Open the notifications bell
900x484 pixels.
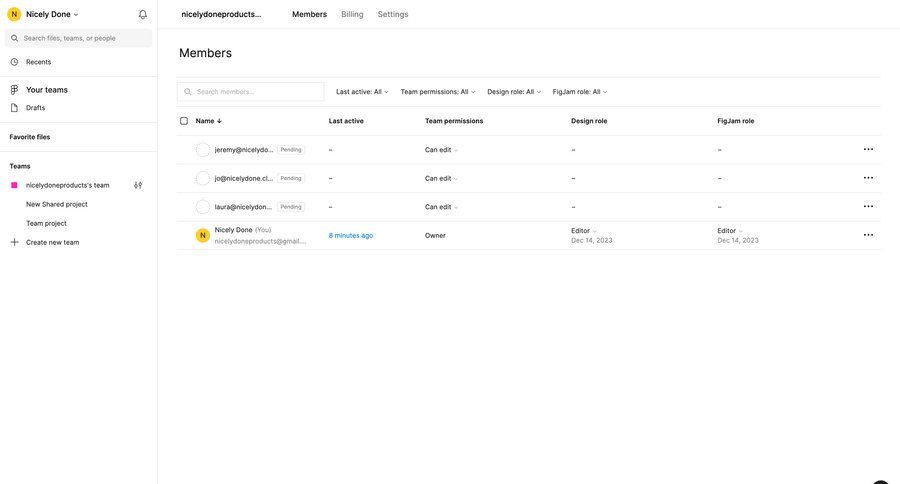point(143,14)
